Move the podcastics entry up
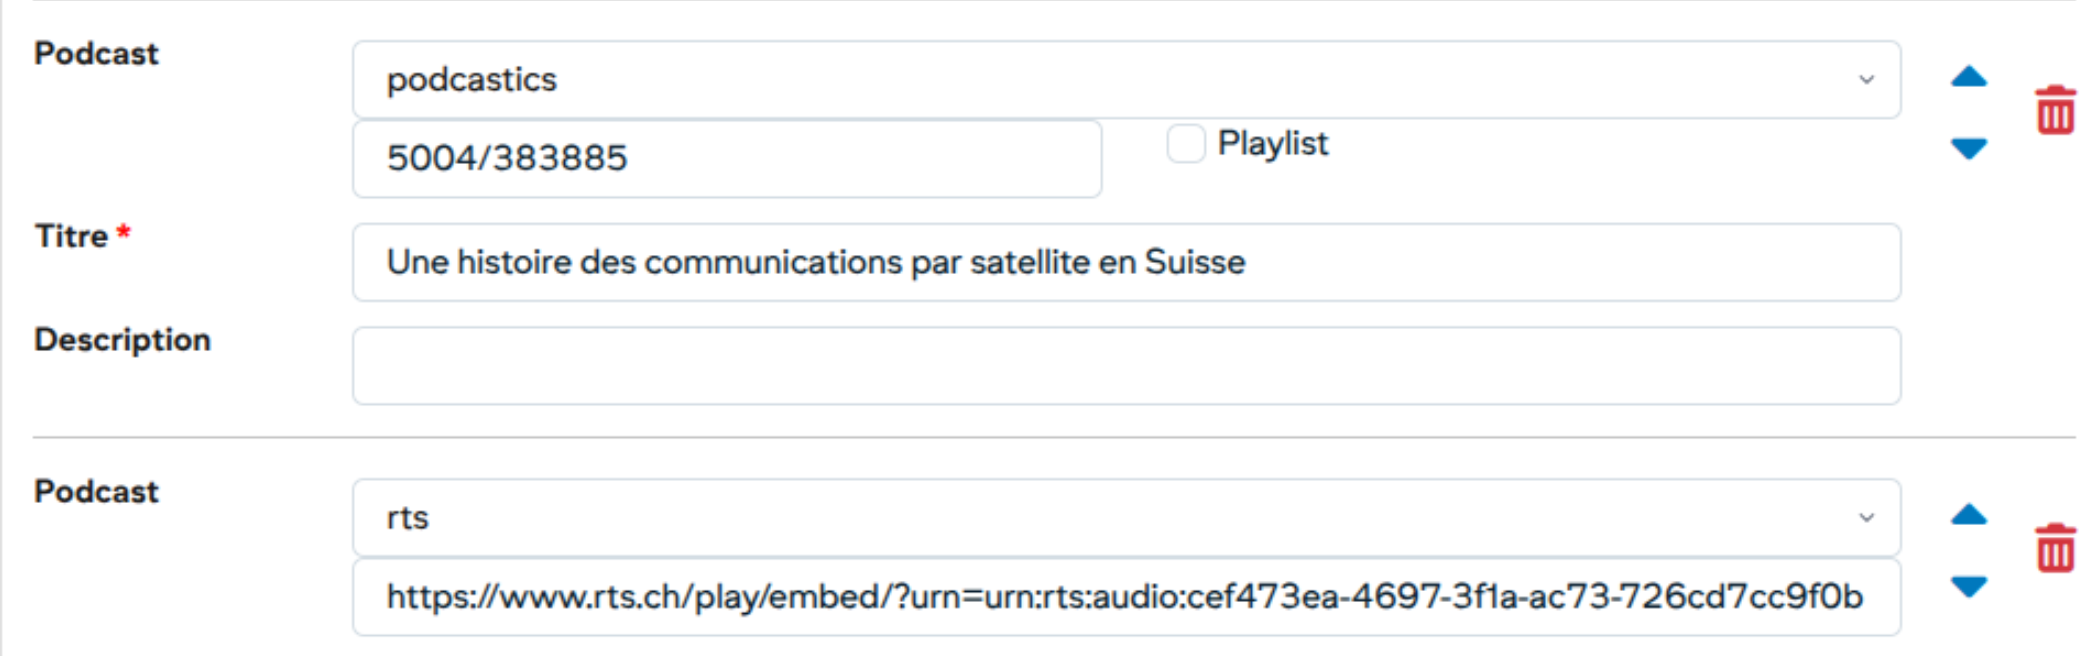 [x=1968, y=77]
